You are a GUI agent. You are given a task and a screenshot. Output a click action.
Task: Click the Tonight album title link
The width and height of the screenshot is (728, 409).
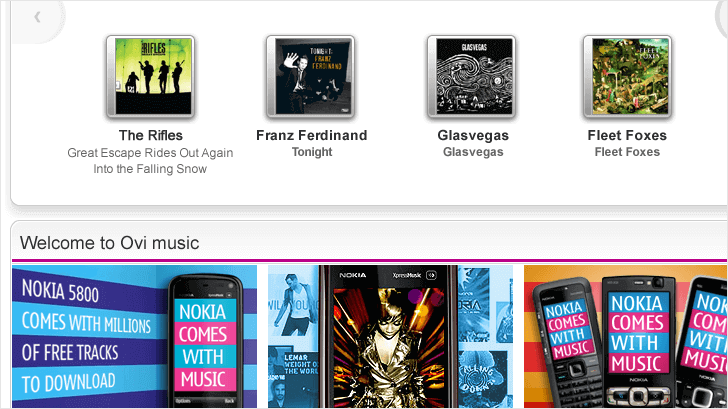click(x=312, y=152)
